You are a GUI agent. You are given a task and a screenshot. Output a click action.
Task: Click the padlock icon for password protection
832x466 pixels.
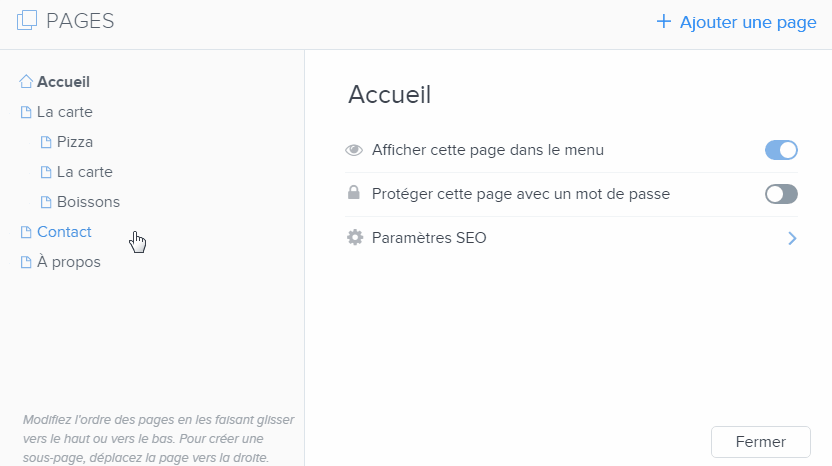(x=354, y=194)
